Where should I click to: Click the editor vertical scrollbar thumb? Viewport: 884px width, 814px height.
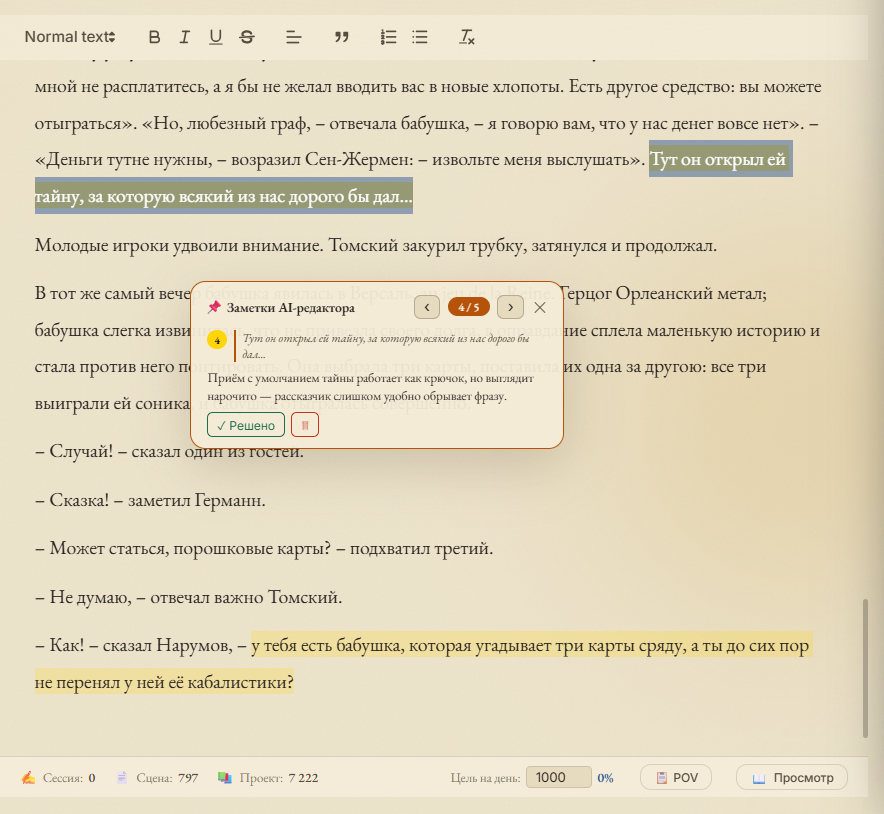click(x=865, y=668)
